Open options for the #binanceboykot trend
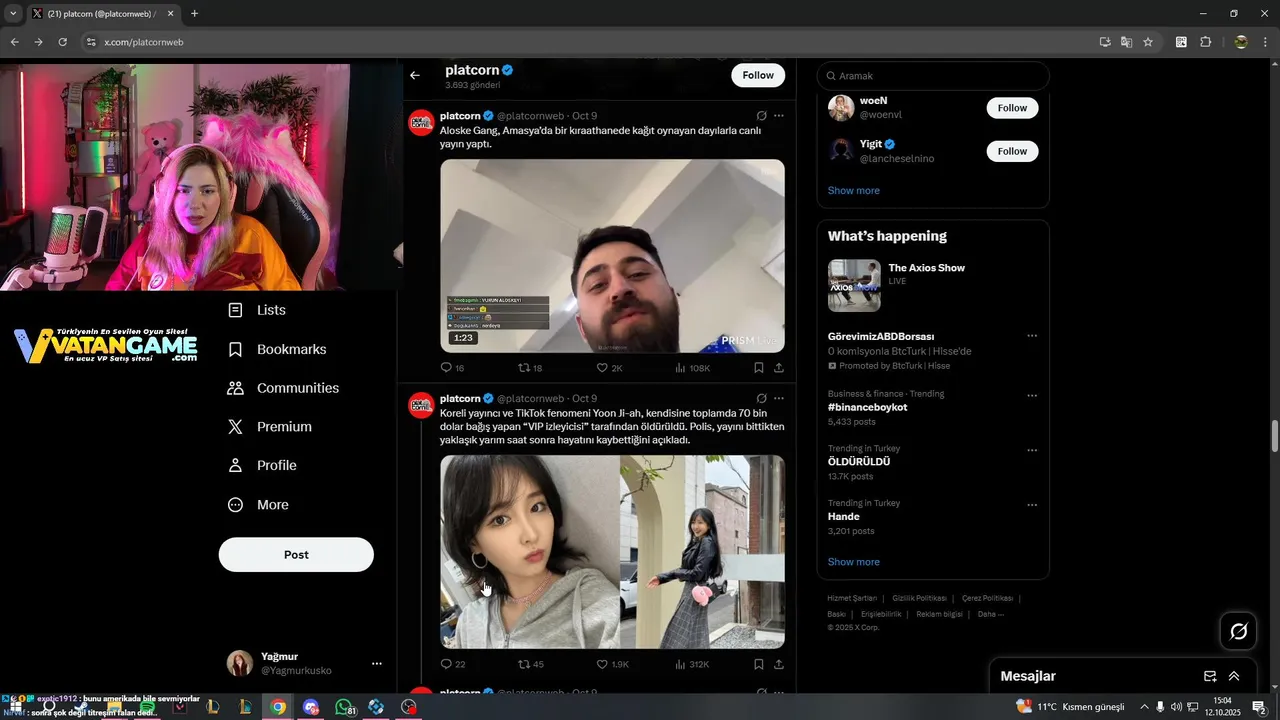1280x720 pixels. click(1032, 395)
